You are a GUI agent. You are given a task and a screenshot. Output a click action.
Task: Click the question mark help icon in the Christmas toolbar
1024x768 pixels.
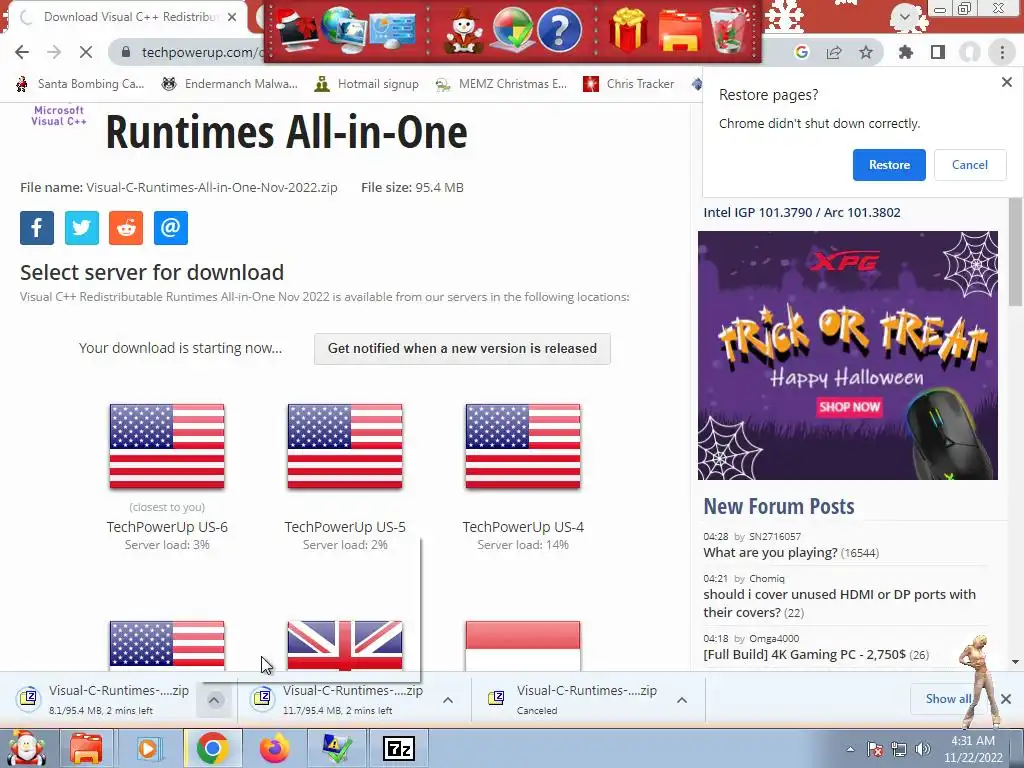tap(559, 30)
